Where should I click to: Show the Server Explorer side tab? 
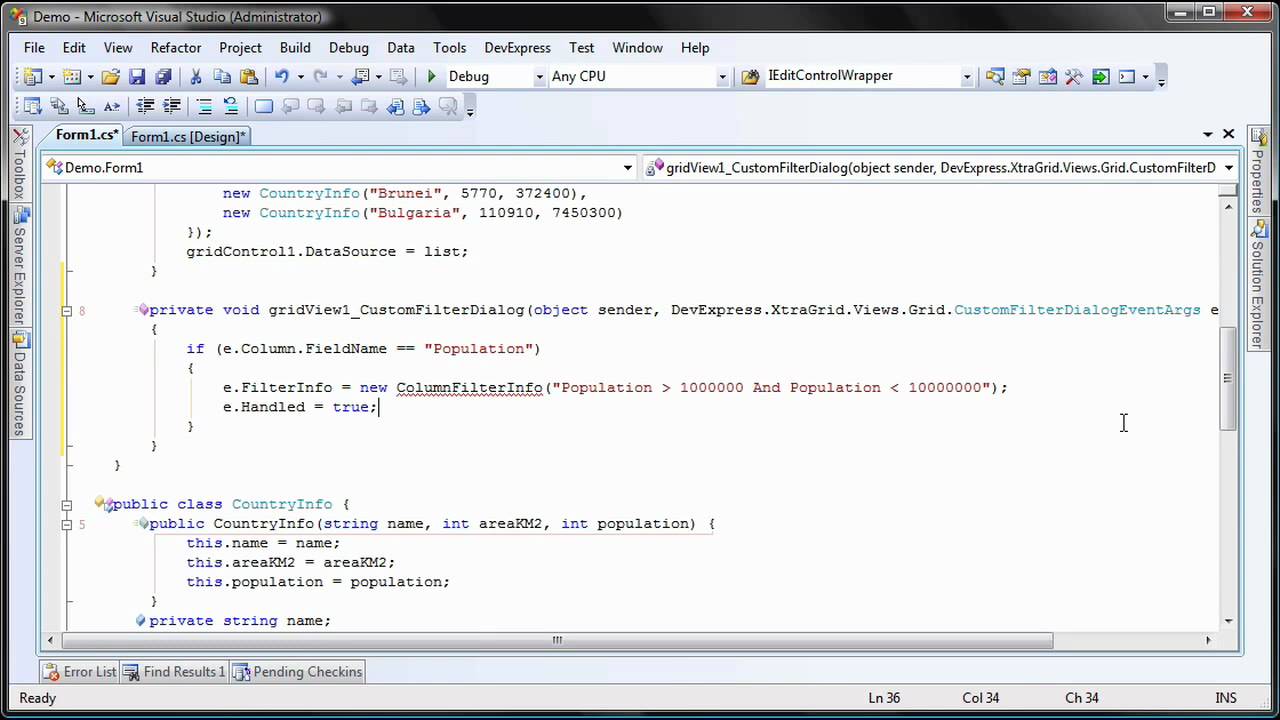(20, 267)
